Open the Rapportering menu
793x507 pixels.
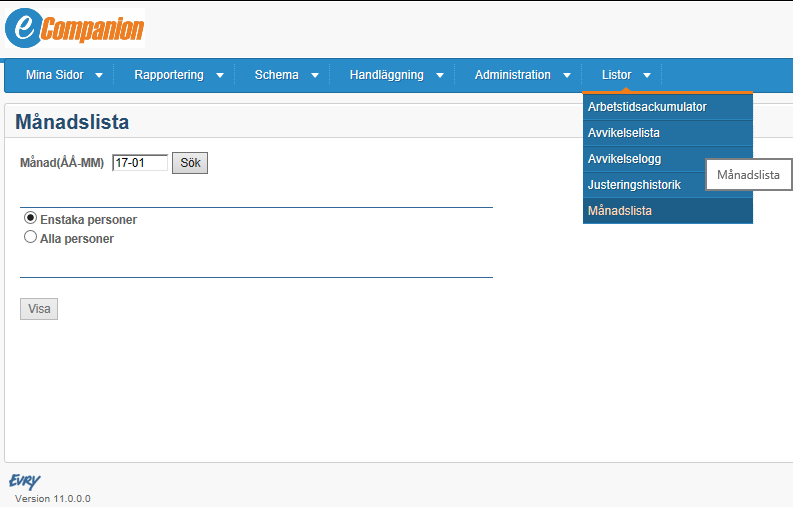pos(169,75)
